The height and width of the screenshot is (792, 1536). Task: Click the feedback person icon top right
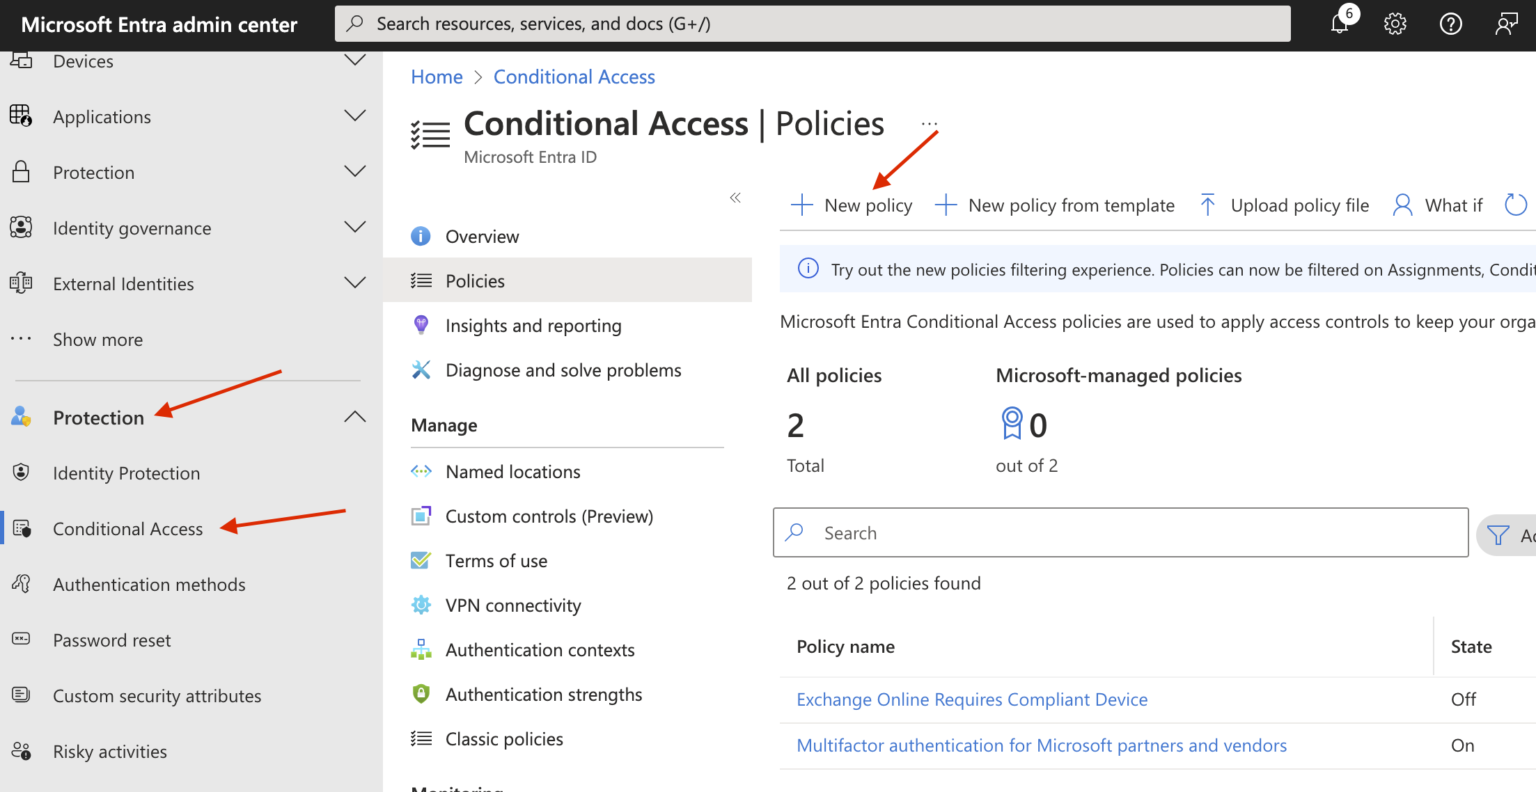tap(1507, 23)
